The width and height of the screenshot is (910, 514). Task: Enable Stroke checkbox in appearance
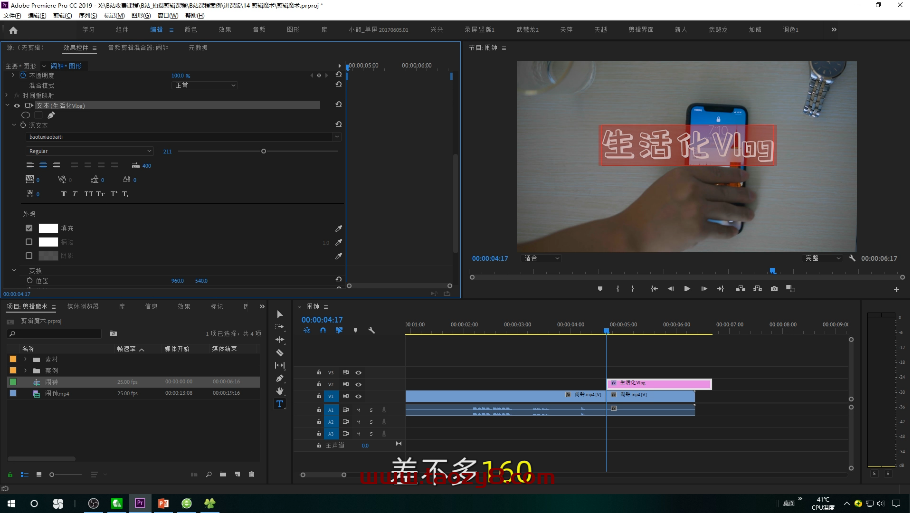tap(29, 241)
